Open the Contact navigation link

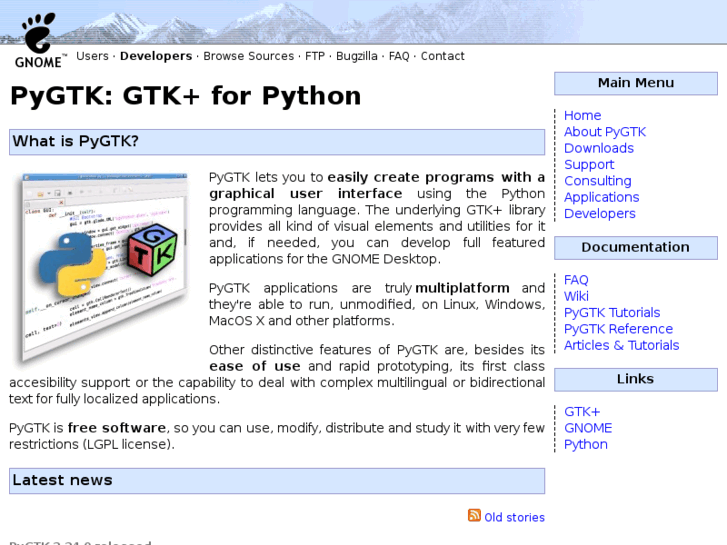pyautogui.click(x=442, y=56)
